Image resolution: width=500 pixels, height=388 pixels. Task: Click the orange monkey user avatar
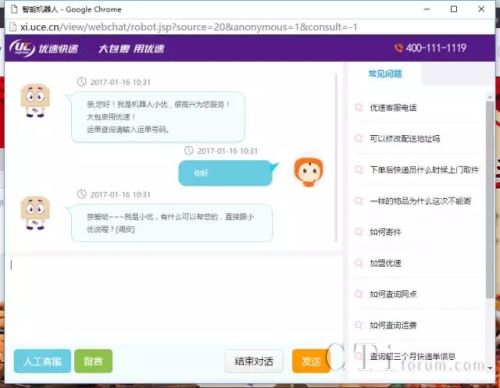point(308,172)
